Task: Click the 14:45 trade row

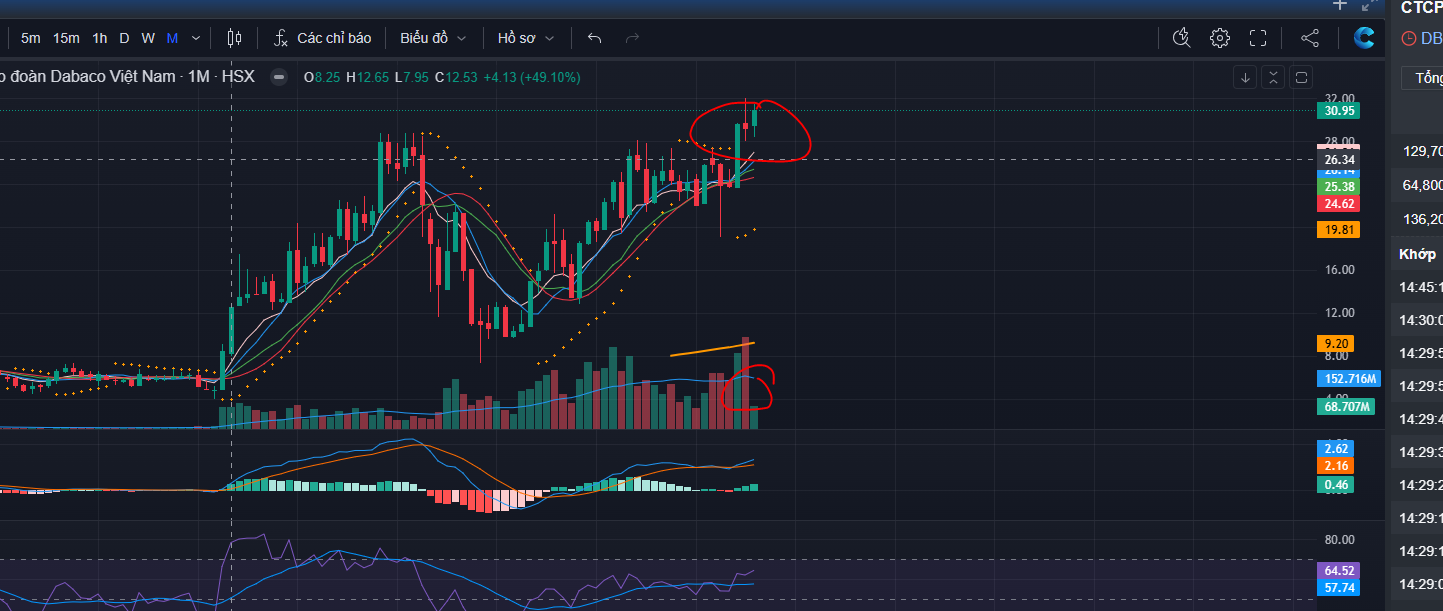Action: point(1420,288)
